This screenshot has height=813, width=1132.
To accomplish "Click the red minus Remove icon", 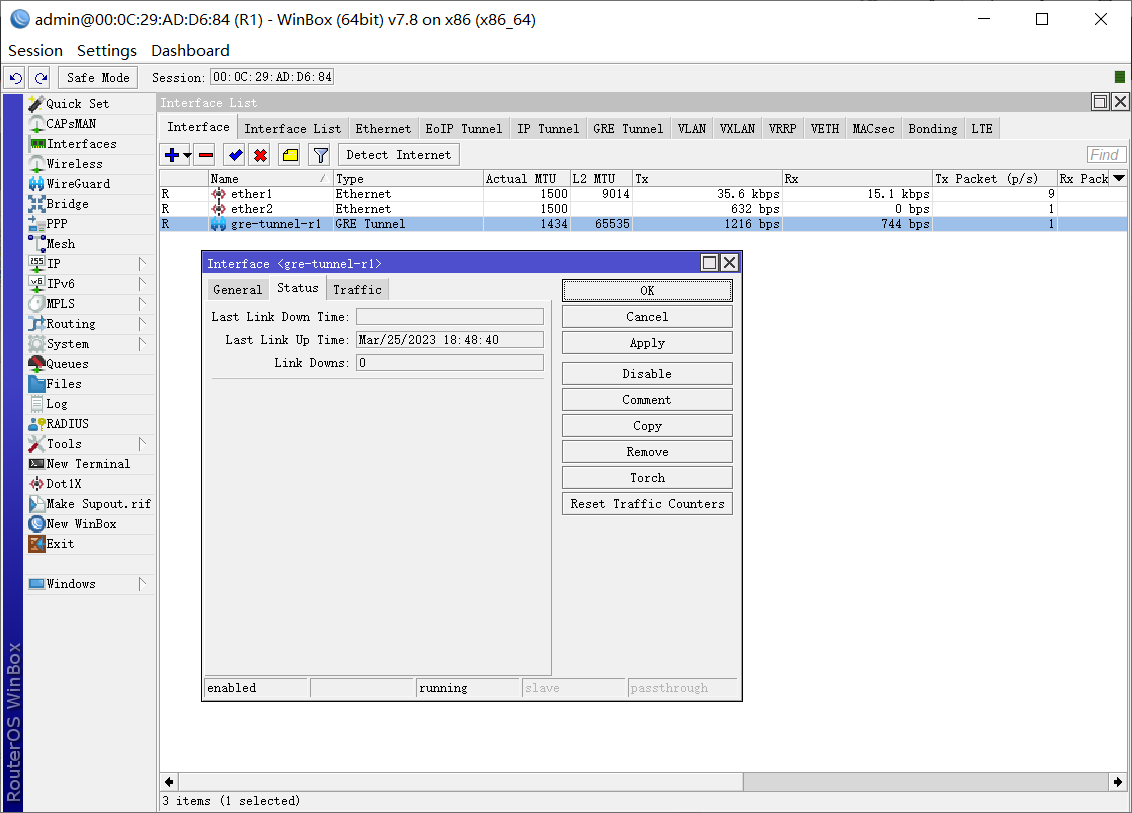I will tap(206, 155).
